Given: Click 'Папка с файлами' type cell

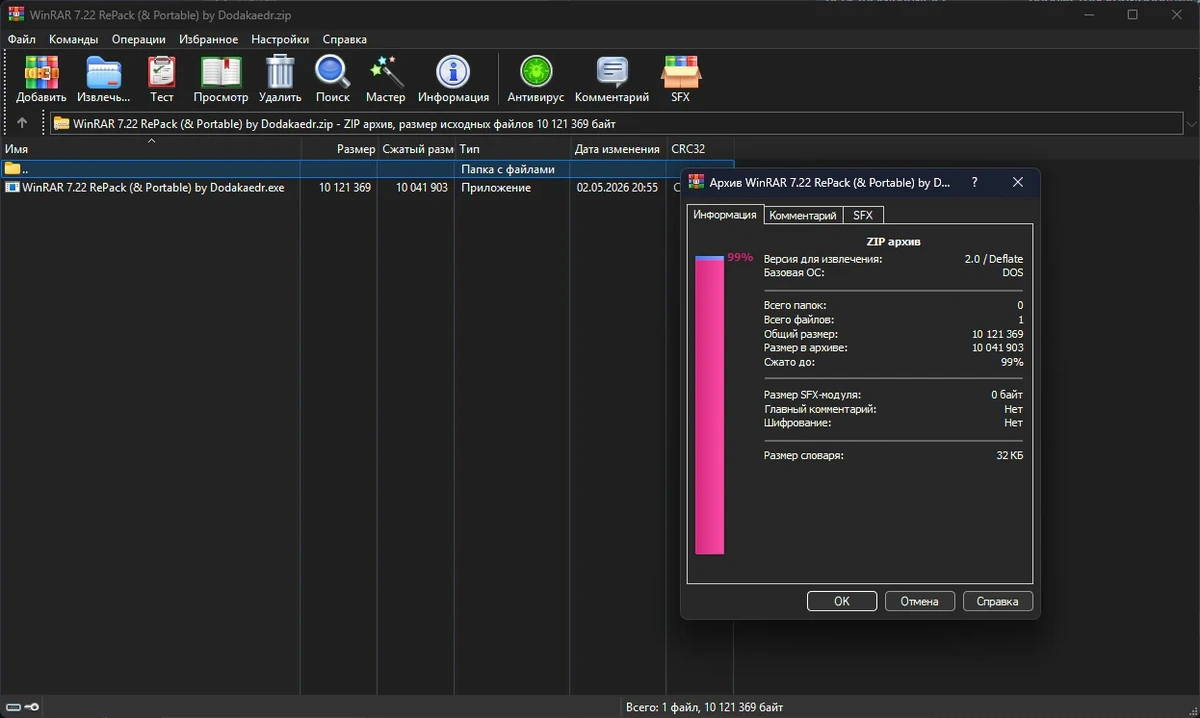Looking at the screenshot, I should click(507, 169).
